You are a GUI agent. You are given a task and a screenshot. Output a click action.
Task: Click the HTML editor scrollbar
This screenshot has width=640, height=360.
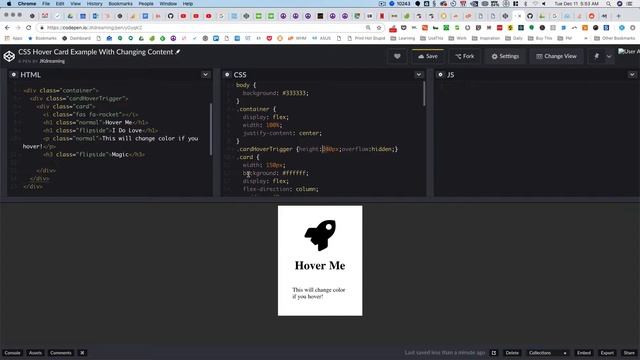tap(211, 129)
